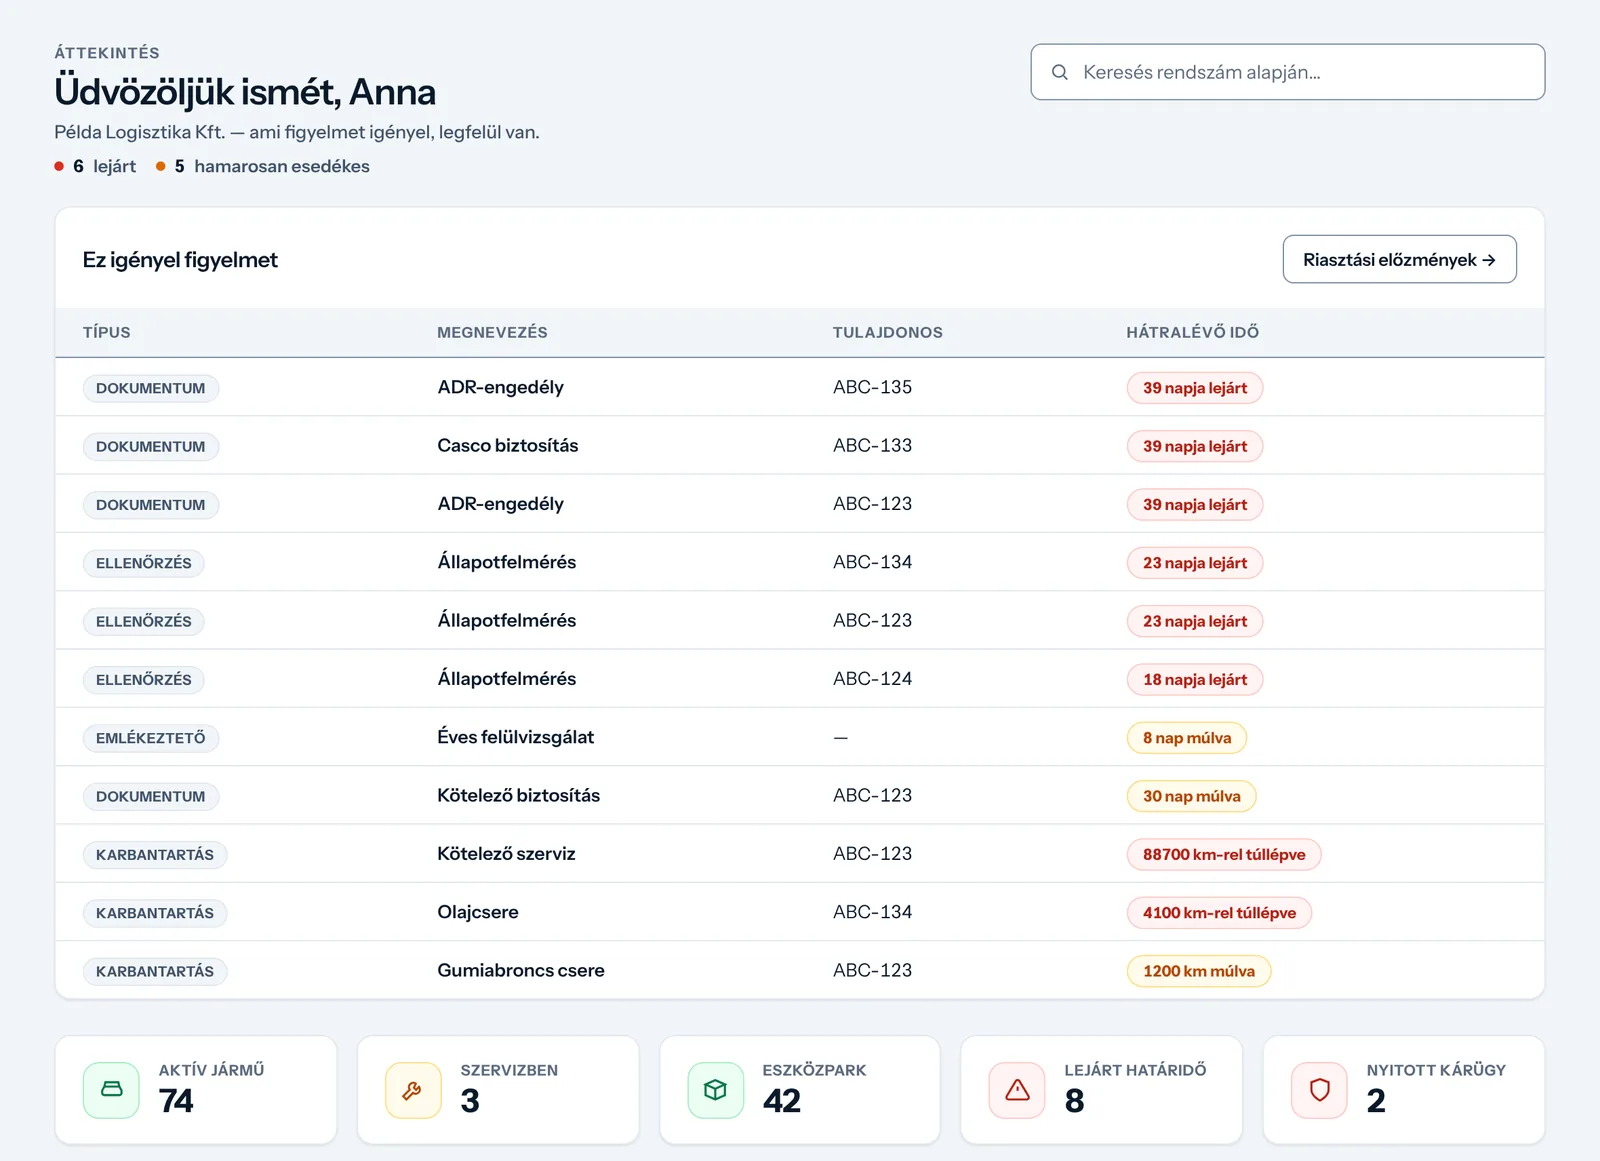Click the warning triangle on Lejárt határidő card
The image size is (1600, 1161).
(x=1017, y=1089)
